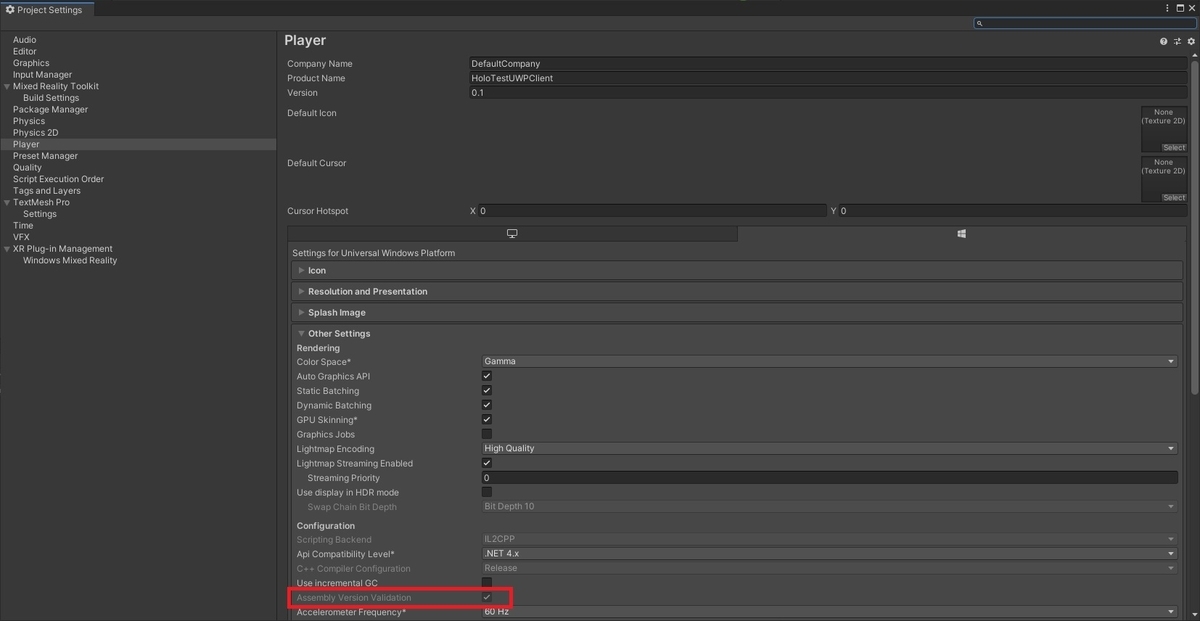Open the Player help reference icon

click(1164, 41)
